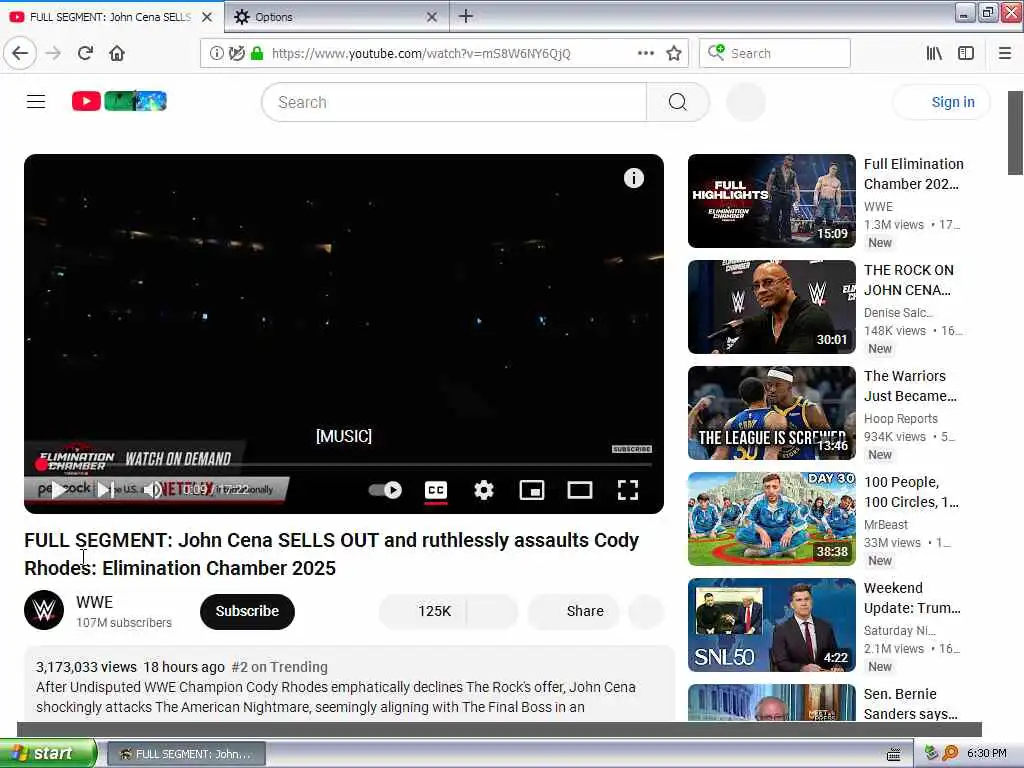Click the green network tray icon beside the magnifier
This screenshot has height=768, width=1024.
[x=932, y=753]
